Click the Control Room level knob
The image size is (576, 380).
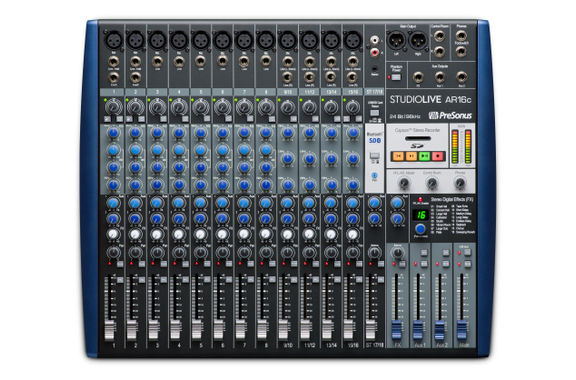[x=432, y=183]
